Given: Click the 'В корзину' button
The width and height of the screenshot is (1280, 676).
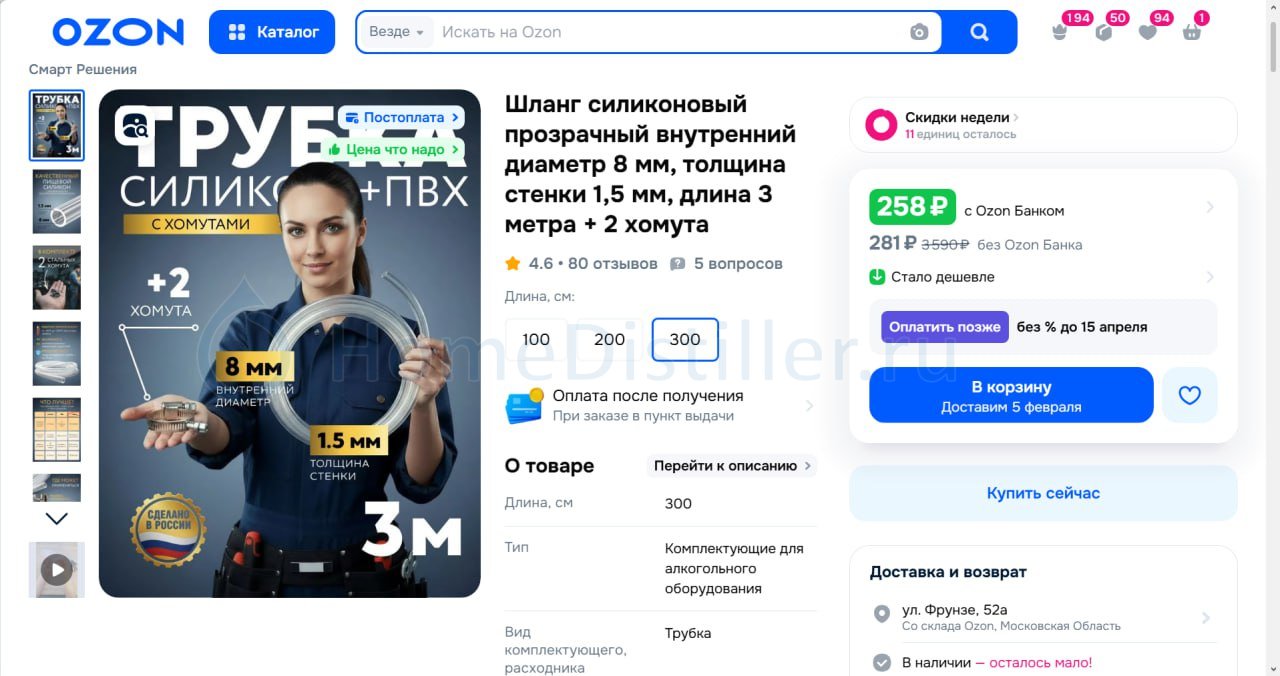Looking at the screenshot, I should pos(1011,395).
